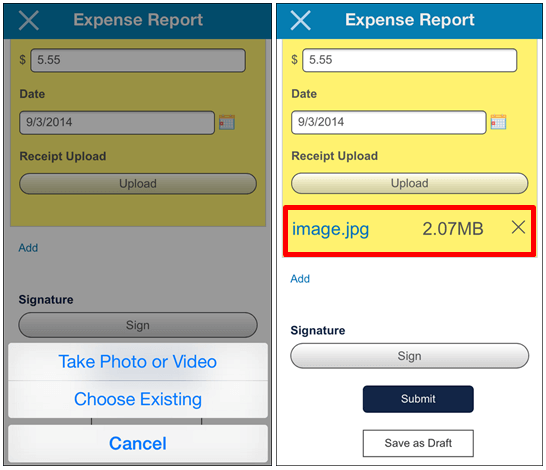Click the Submit button
The height and width of the screenshot is (470, 546).
(418, 399)
